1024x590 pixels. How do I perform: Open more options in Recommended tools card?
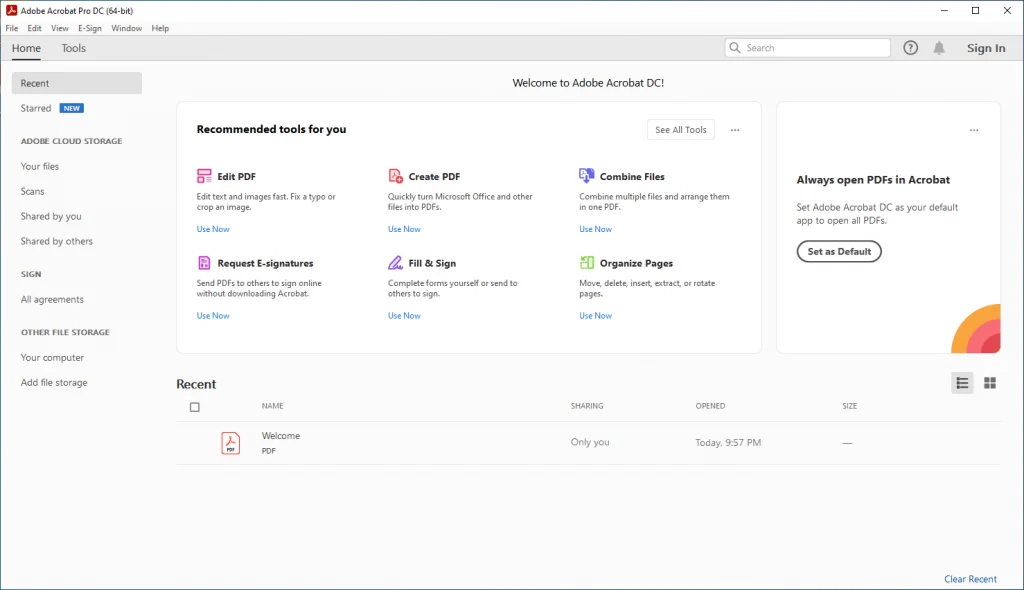pos(735,130)
